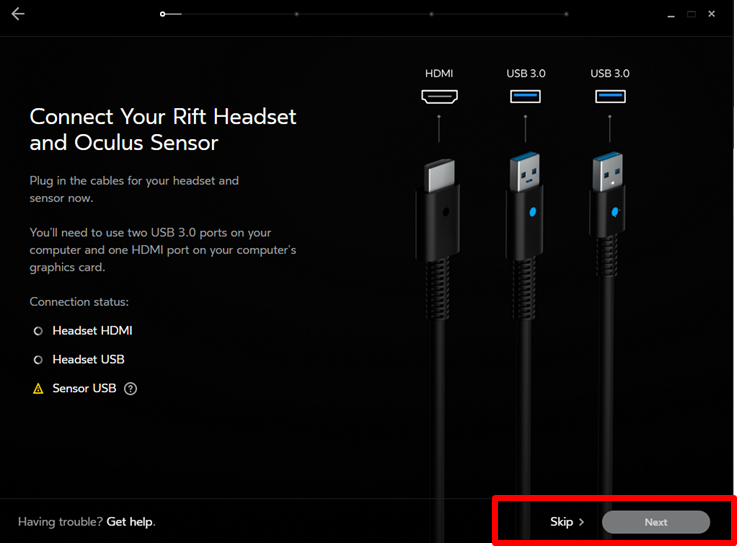Click the first setup progress step marker
This screenshot has height=546, width=737.
[162, 14]
